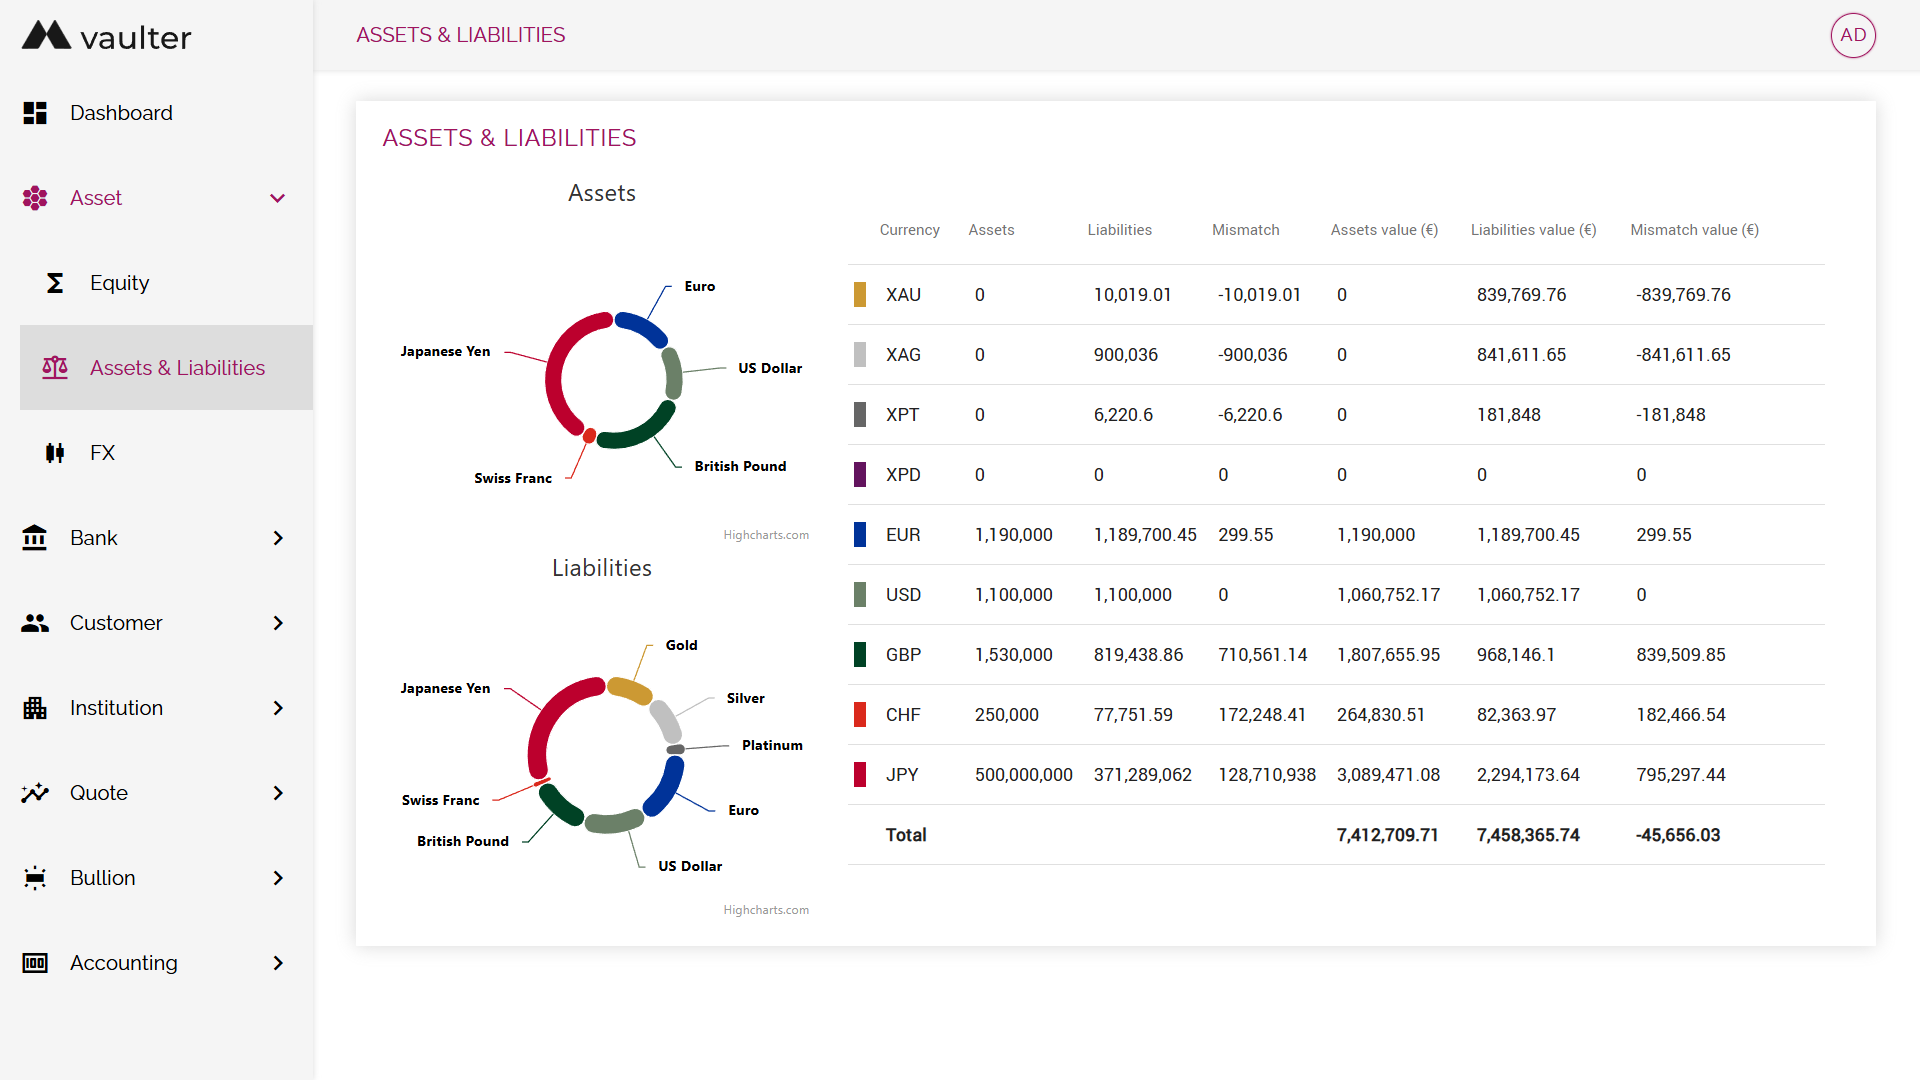Open Highcharts.com link under Assets chart

[x=766, y=535]
